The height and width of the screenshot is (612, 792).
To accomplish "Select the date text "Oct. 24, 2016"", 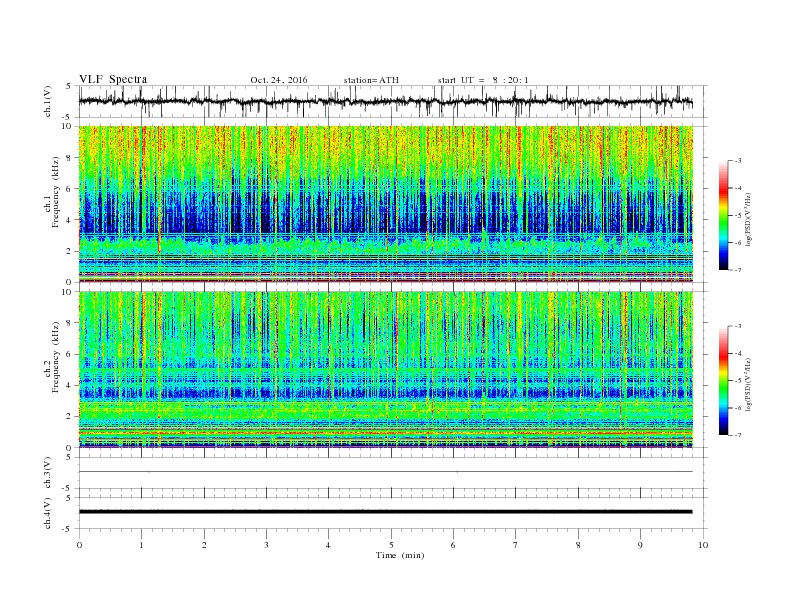I will (279, 80).
